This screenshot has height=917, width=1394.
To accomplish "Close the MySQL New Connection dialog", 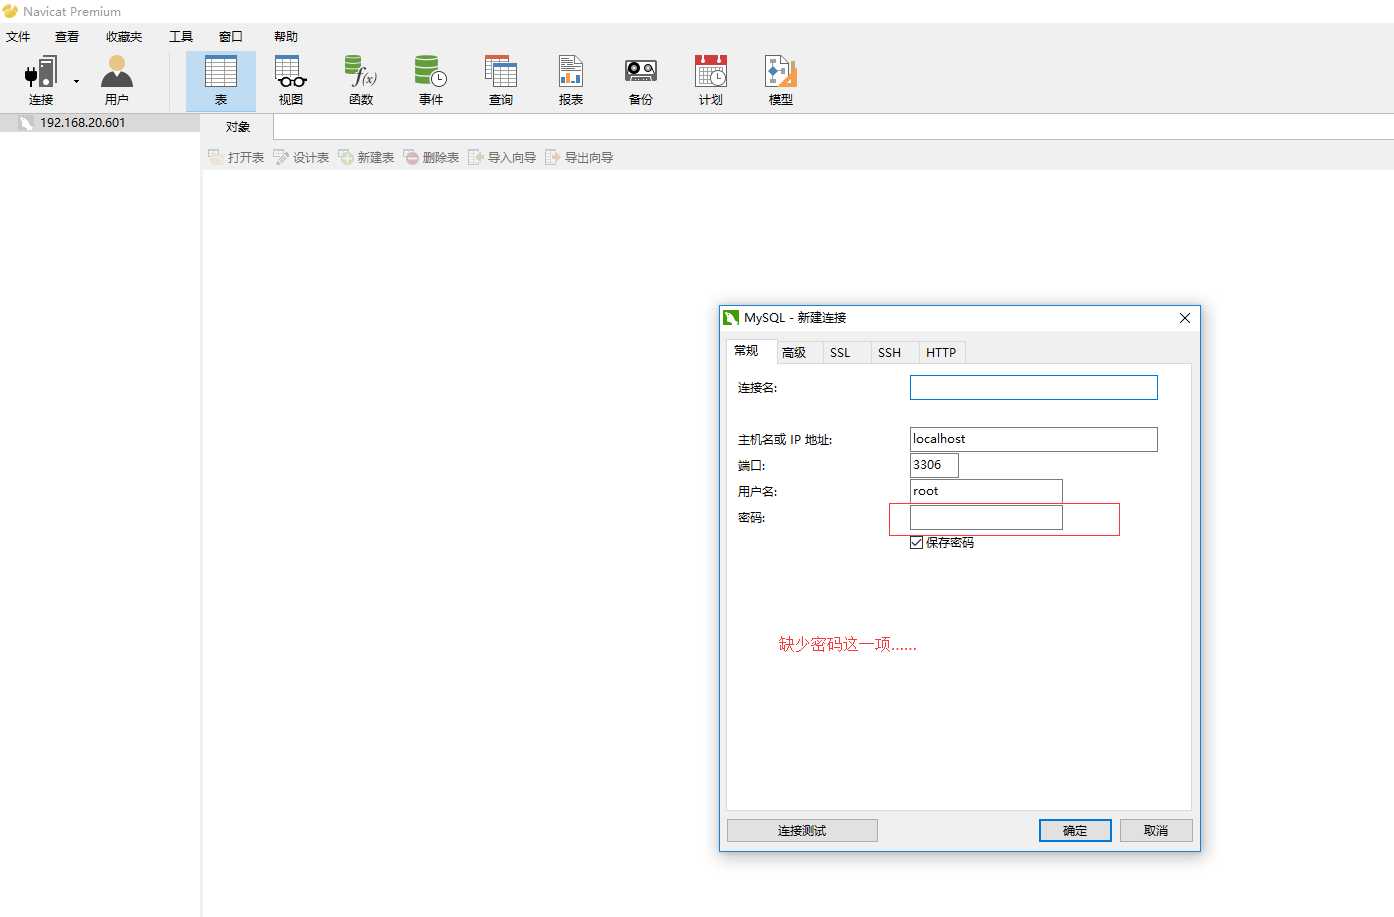I will 1185,318.
